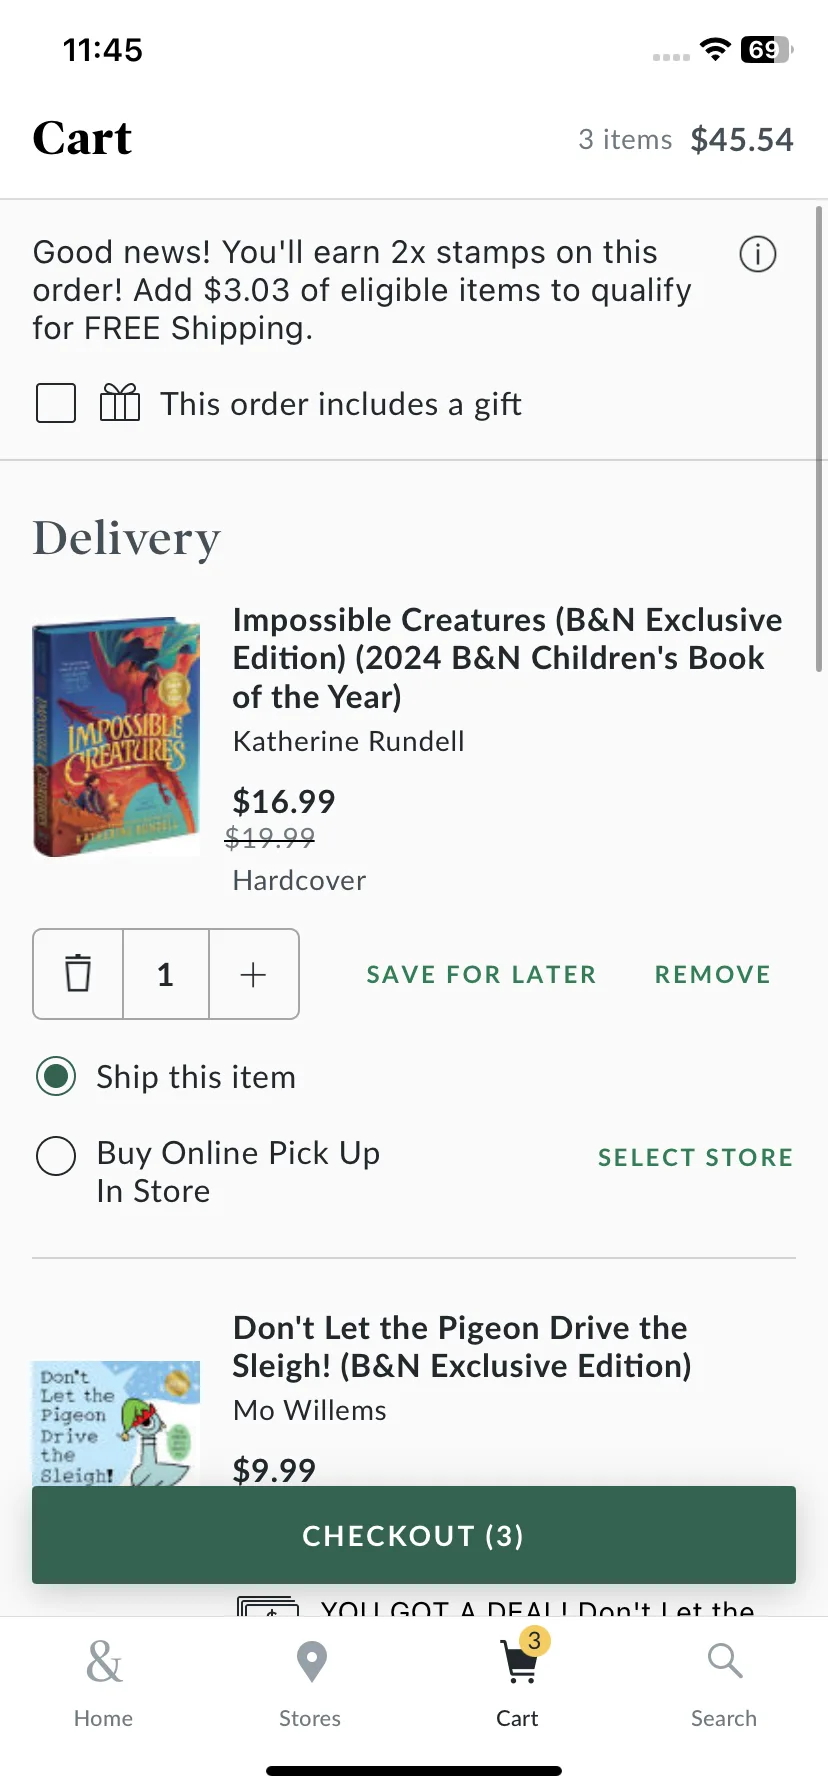Open the Stores location pin tab
The width and height of the screenshot is (828, 1792).
pos(310,1684)
